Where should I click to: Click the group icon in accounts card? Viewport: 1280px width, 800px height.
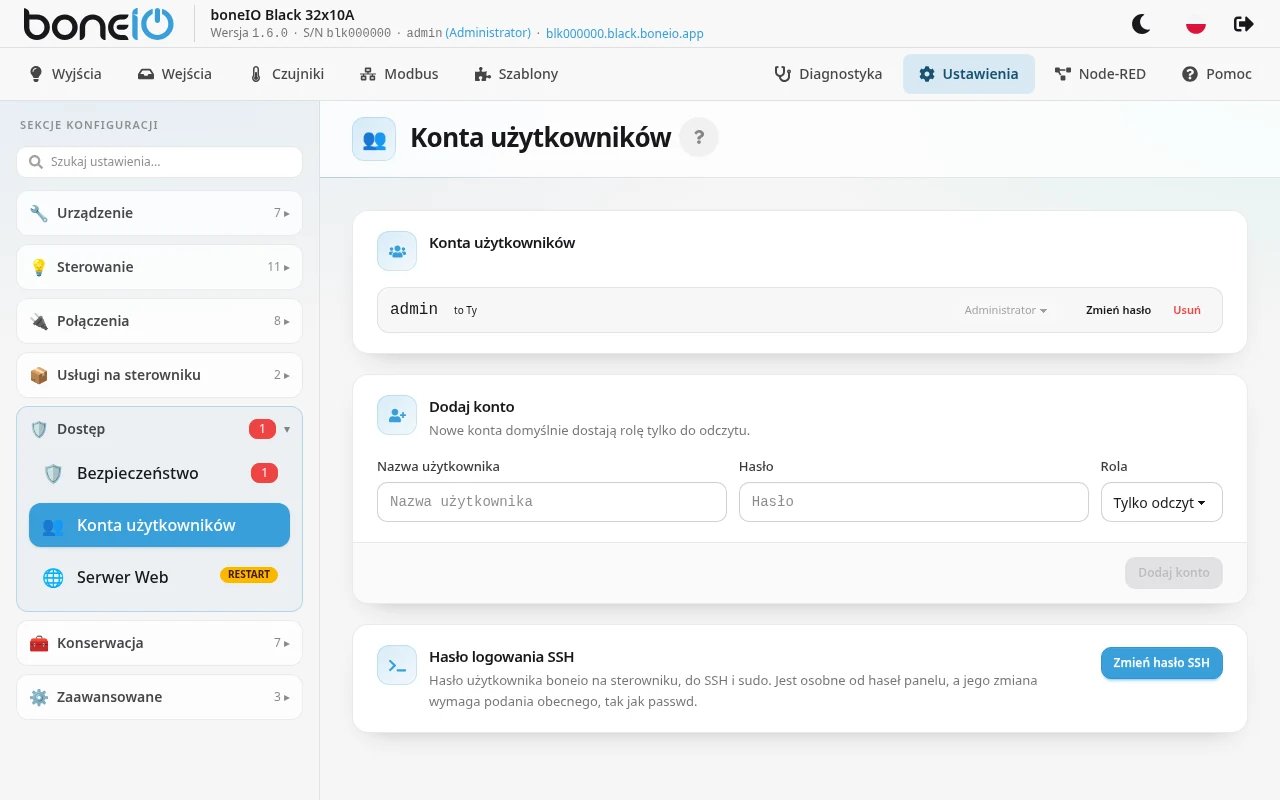click(x=397, y=251)
